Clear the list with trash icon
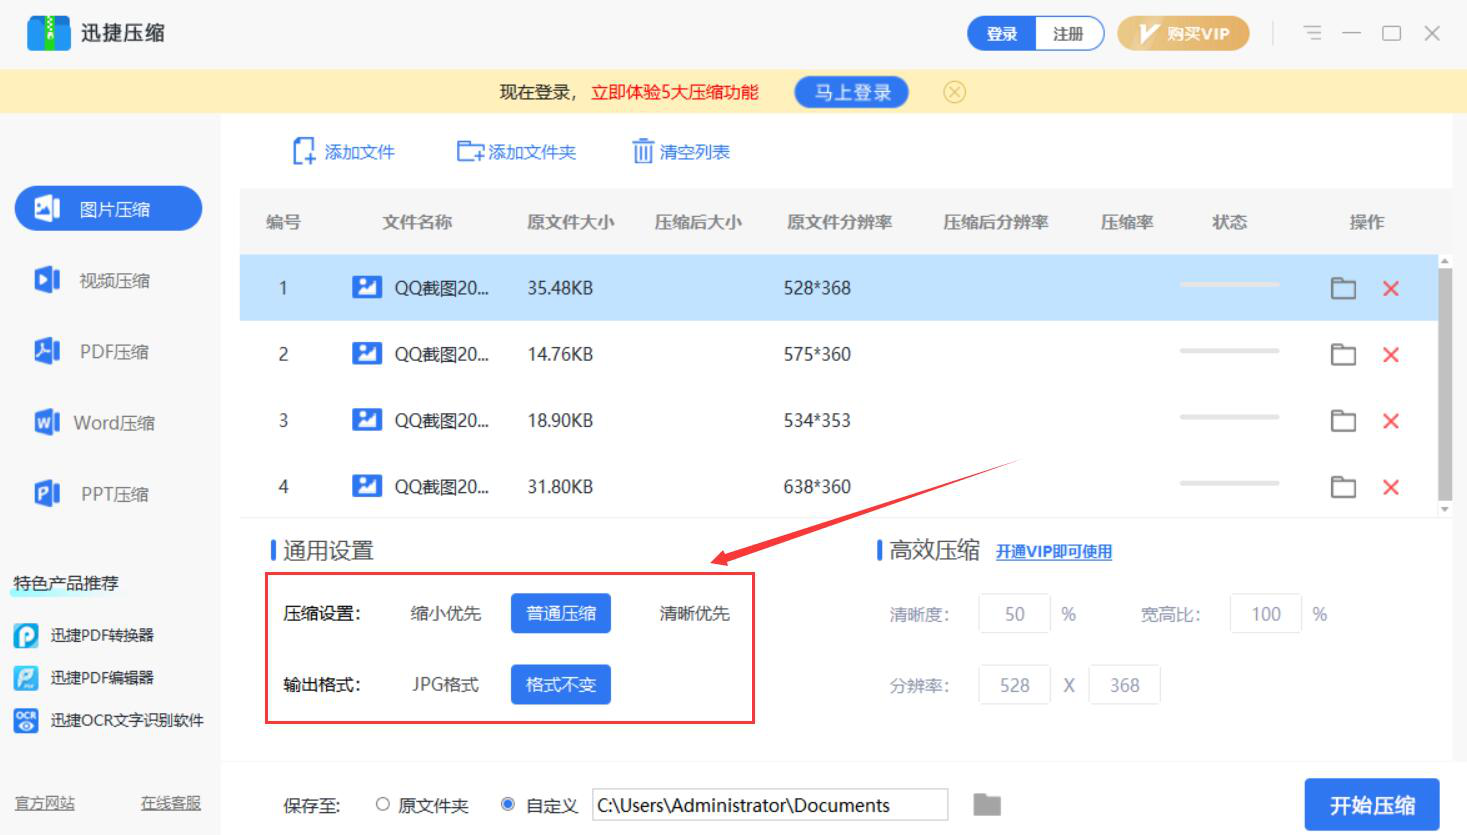Image resolution: width=1467 pixels, height=835 pixels. pyautogui.click(x=643, y=152)
